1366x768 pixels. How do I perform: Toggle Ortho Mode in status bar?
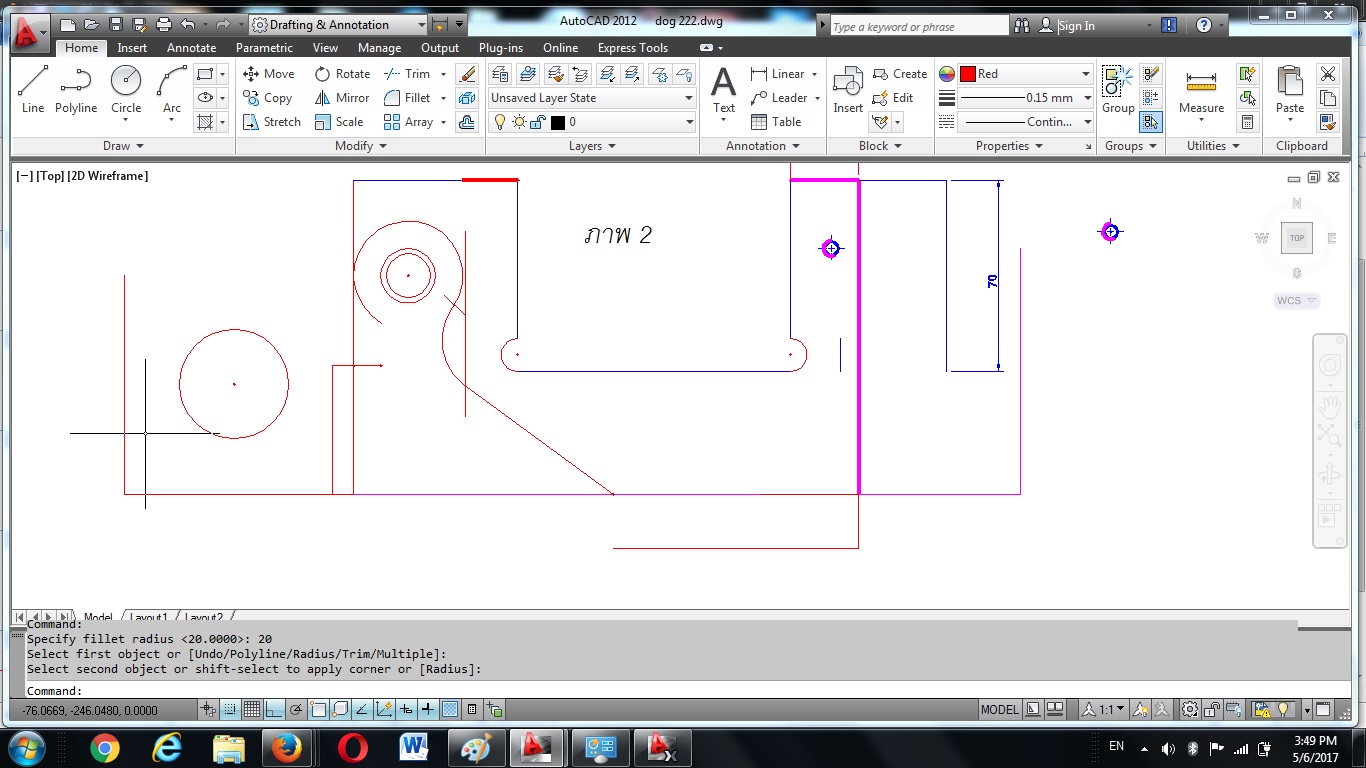click(x=274, y=710)
